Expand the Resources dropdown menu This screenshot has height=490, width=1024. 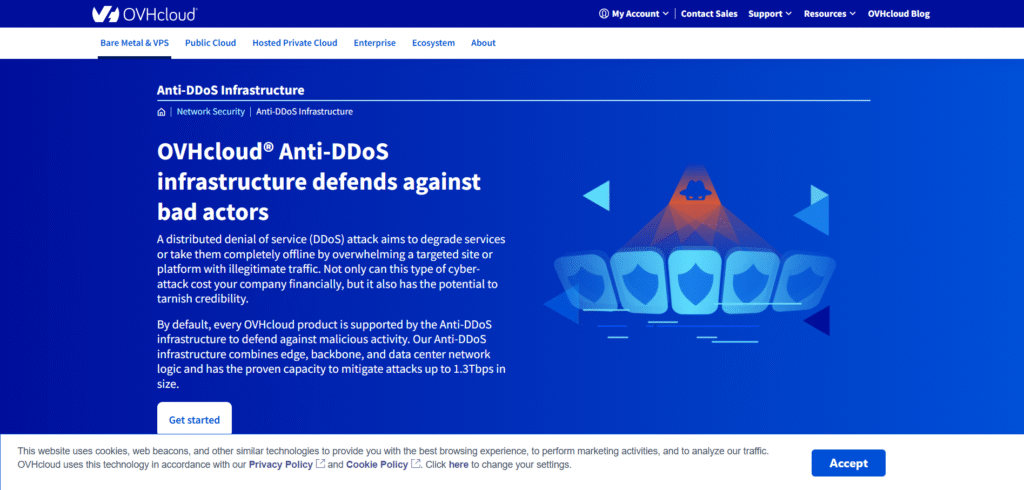coord(829,14)
